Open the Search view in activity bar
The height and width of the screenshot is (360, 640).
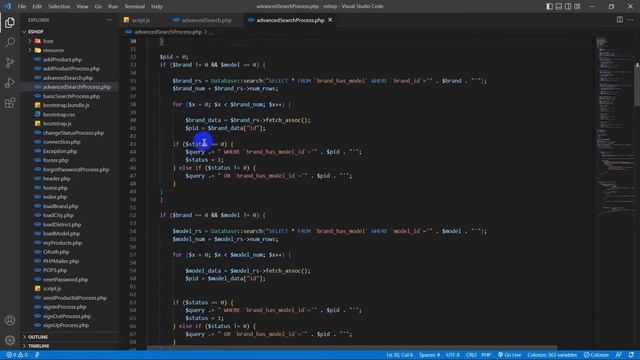pos(10,42)
